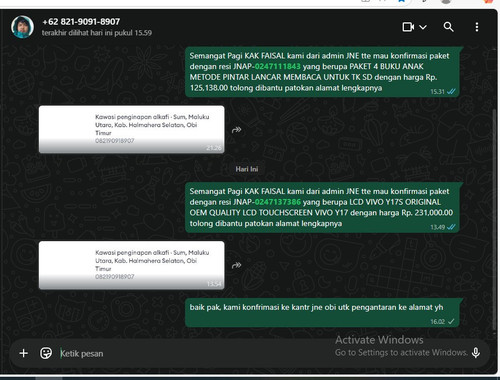
Task: Click the chat vertical scrollbar
Action: [x=495, y=218]
